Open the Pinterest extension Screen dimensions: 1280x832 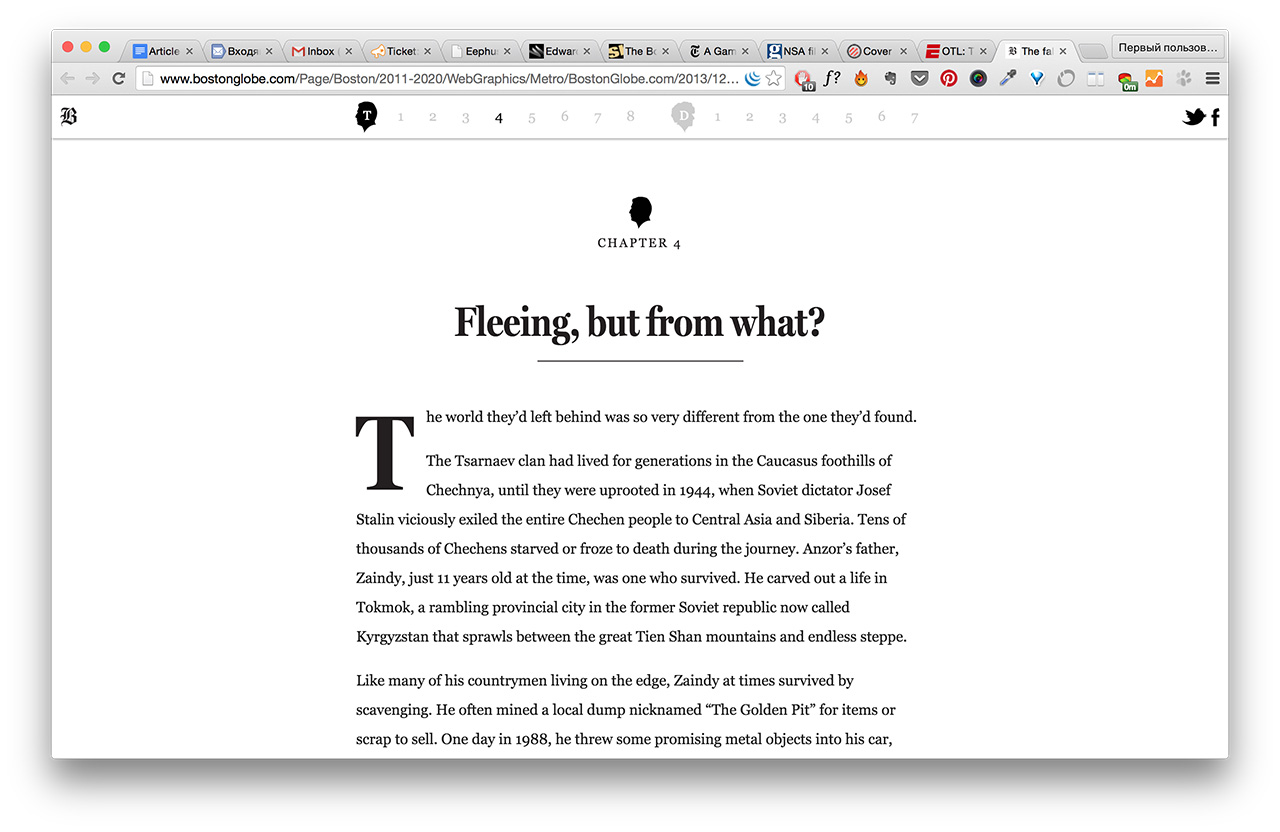click(x=949, y=78)
